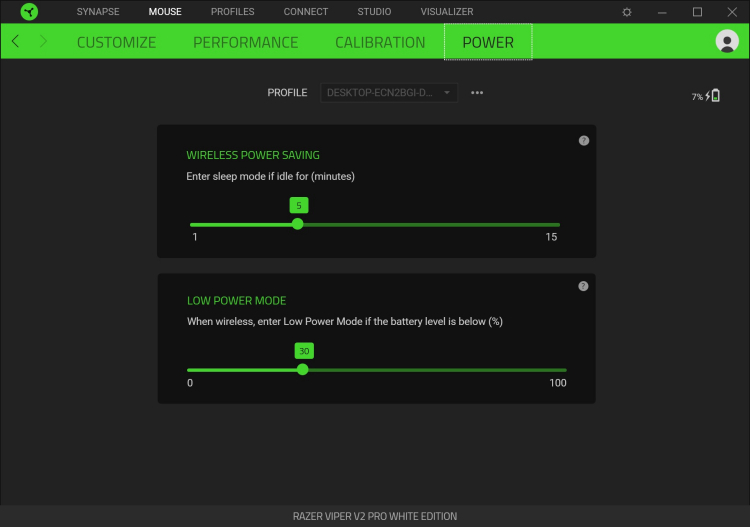Screen dimensions: 750x527
Task: Go back with the left arrow
Action: [x=15, y=41]
